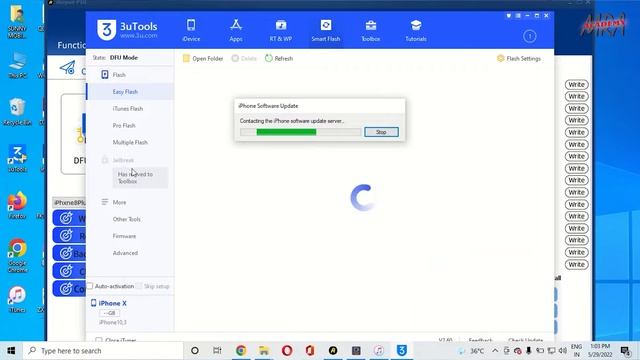The width and height of the screenshot is (640, 360).
Task: Open Advanced in the sidebar
Action: click(x=125, y=253)
